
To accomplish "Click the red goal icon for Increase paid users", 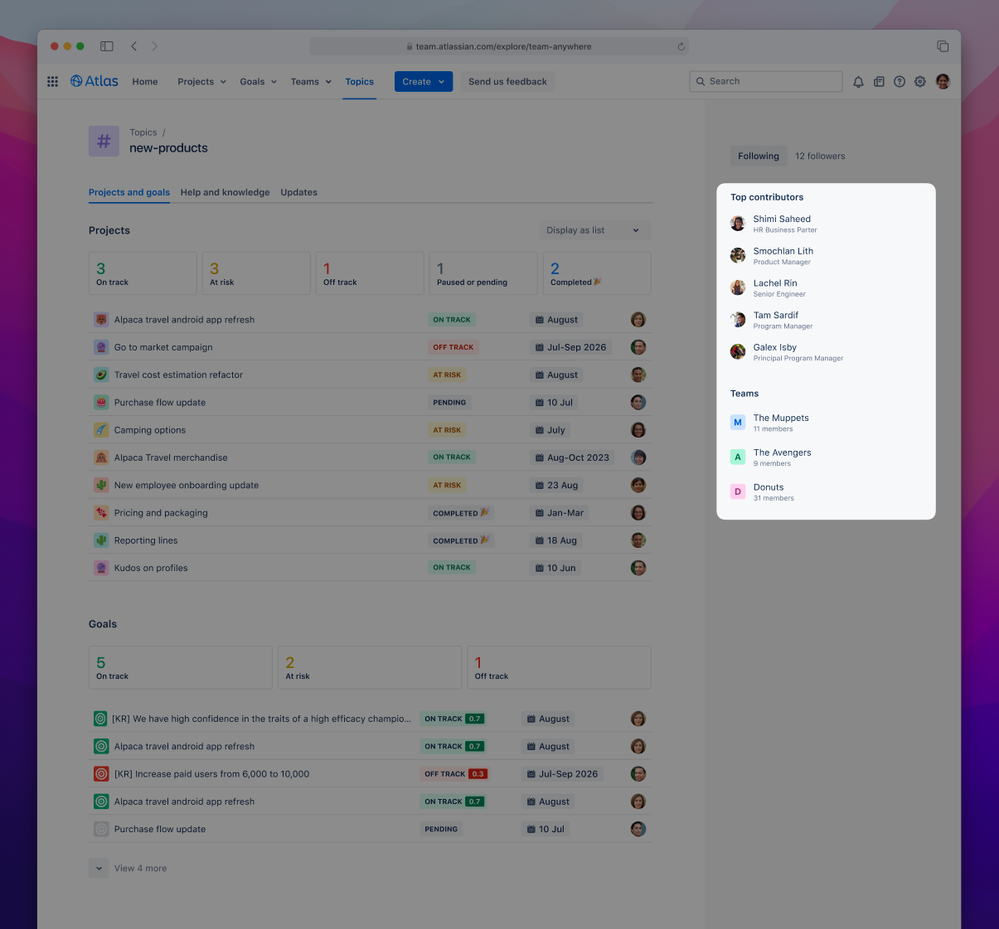I will click(101, 774).
